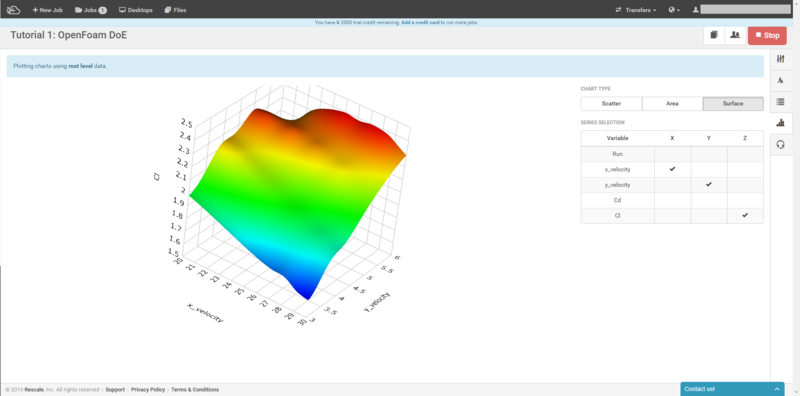Select the bar chart sidebar icon
800x396 pixels.
point(780,122)
